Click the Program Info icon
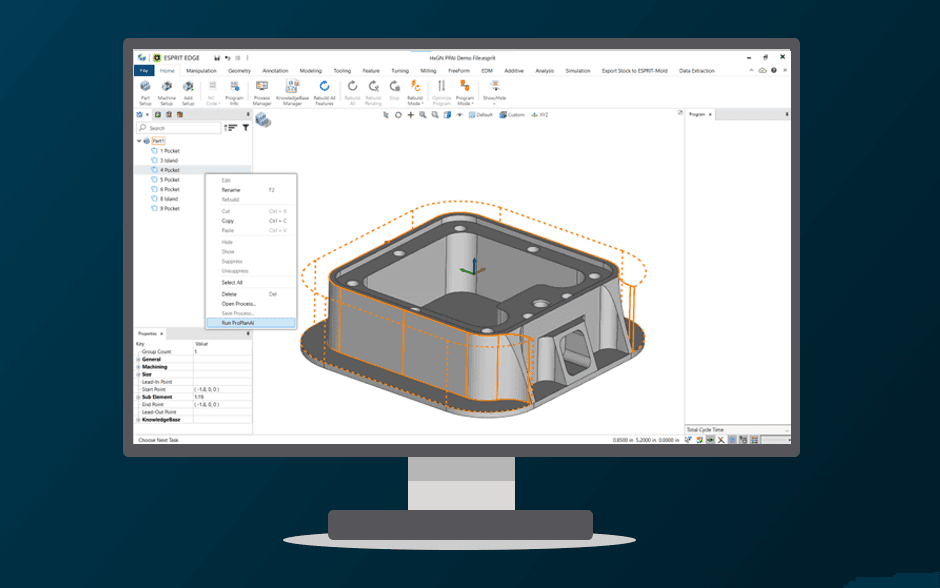This screenshot has width=940, height=588. pos(234,92)
